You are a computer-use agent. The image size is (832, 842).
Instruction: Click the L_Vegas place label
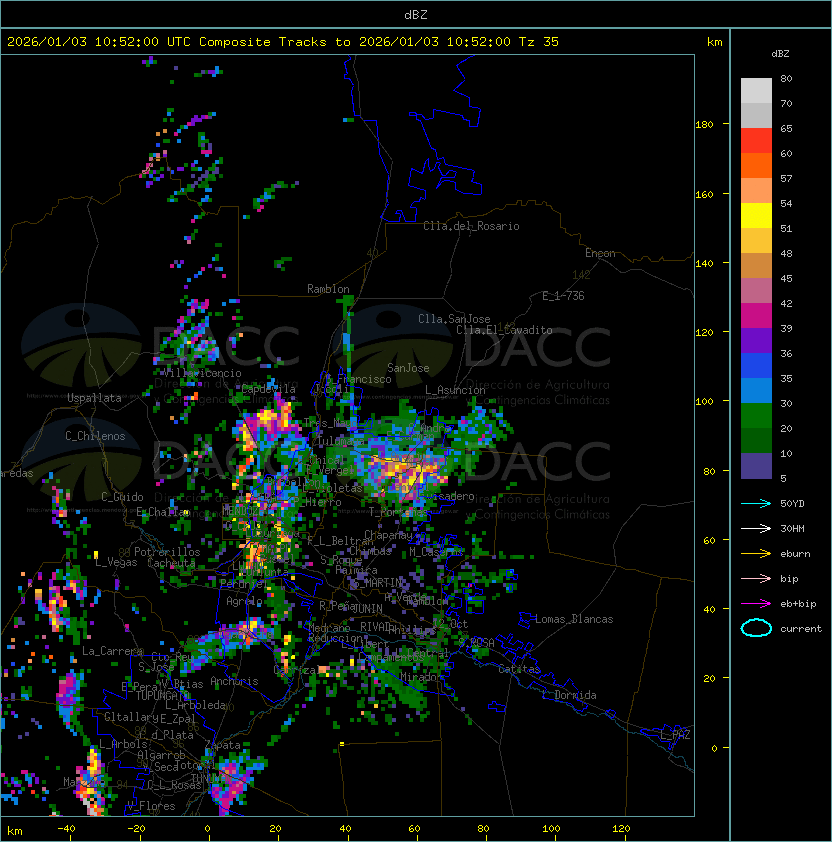point(116,562)
